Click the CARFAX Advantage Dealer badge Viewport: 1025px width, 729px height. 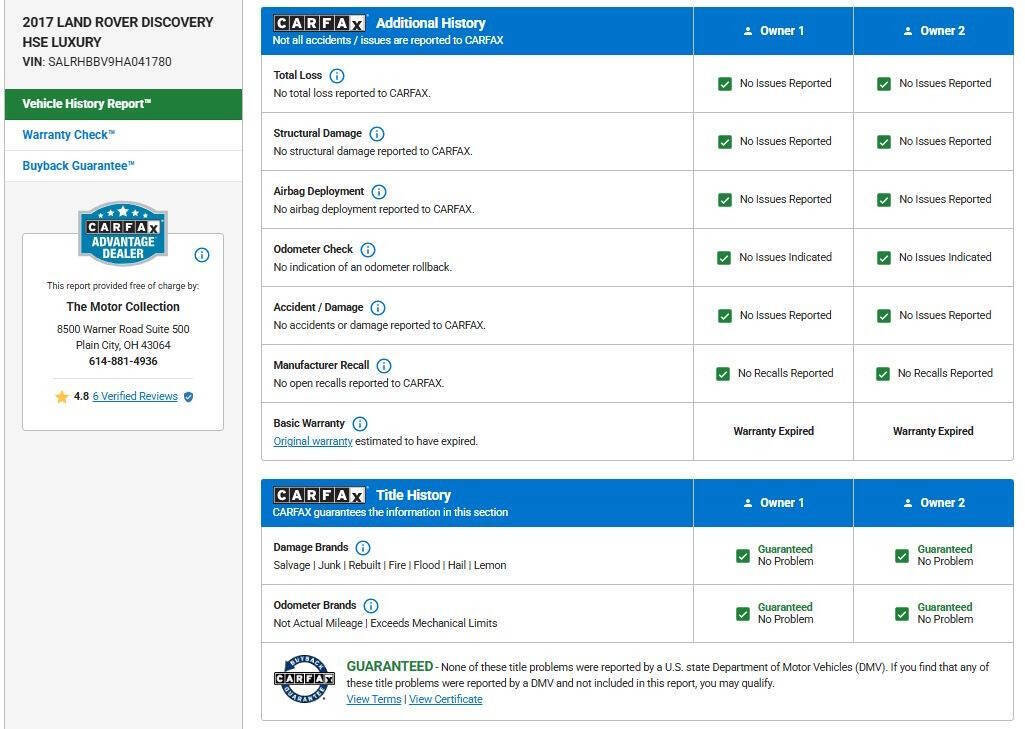[x=123, y=234]
